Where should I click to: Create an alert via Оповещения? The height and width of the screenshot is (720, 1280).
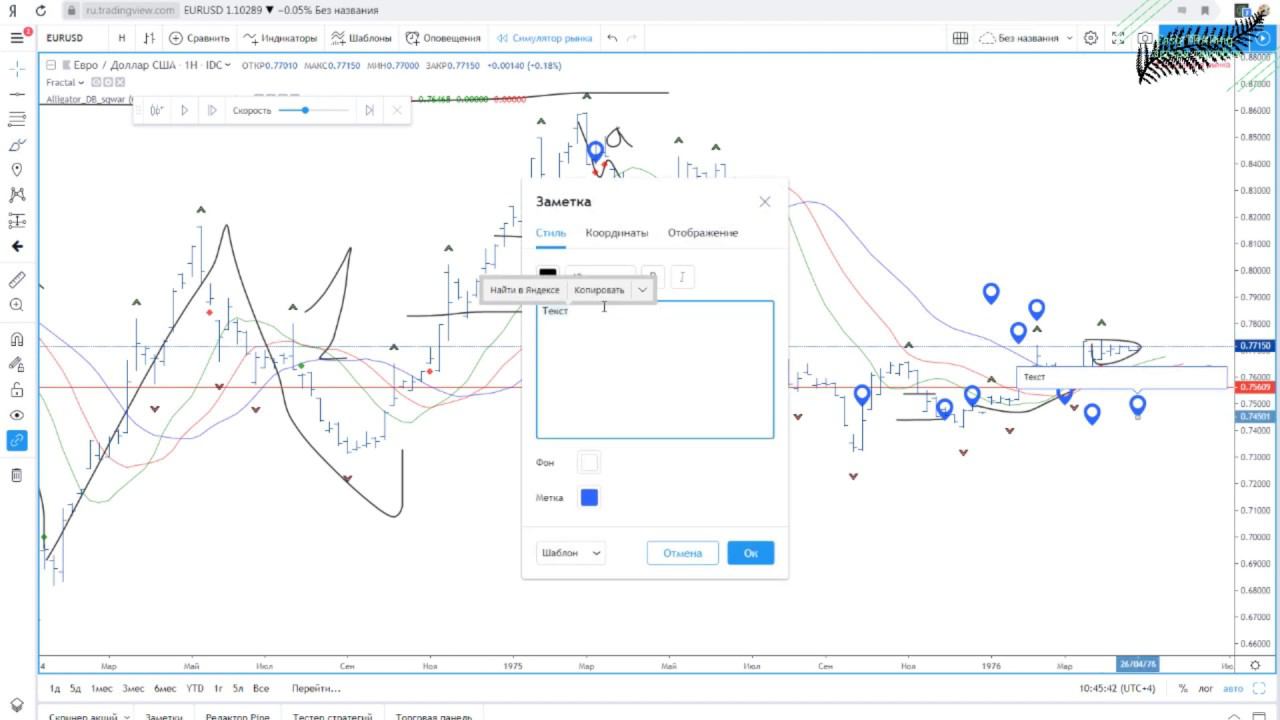click(x=442, y=38)
